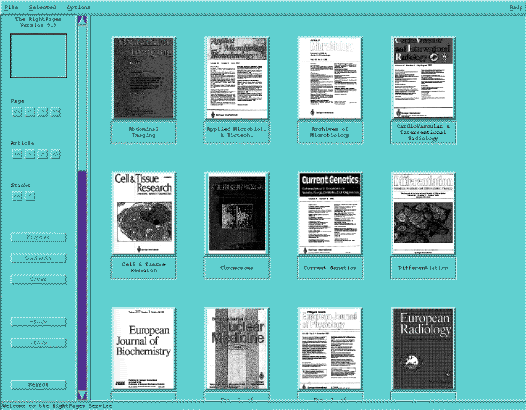Click the purple scrollbar thumb
This screenshot has height=410, width=526.
pos(82,280)
